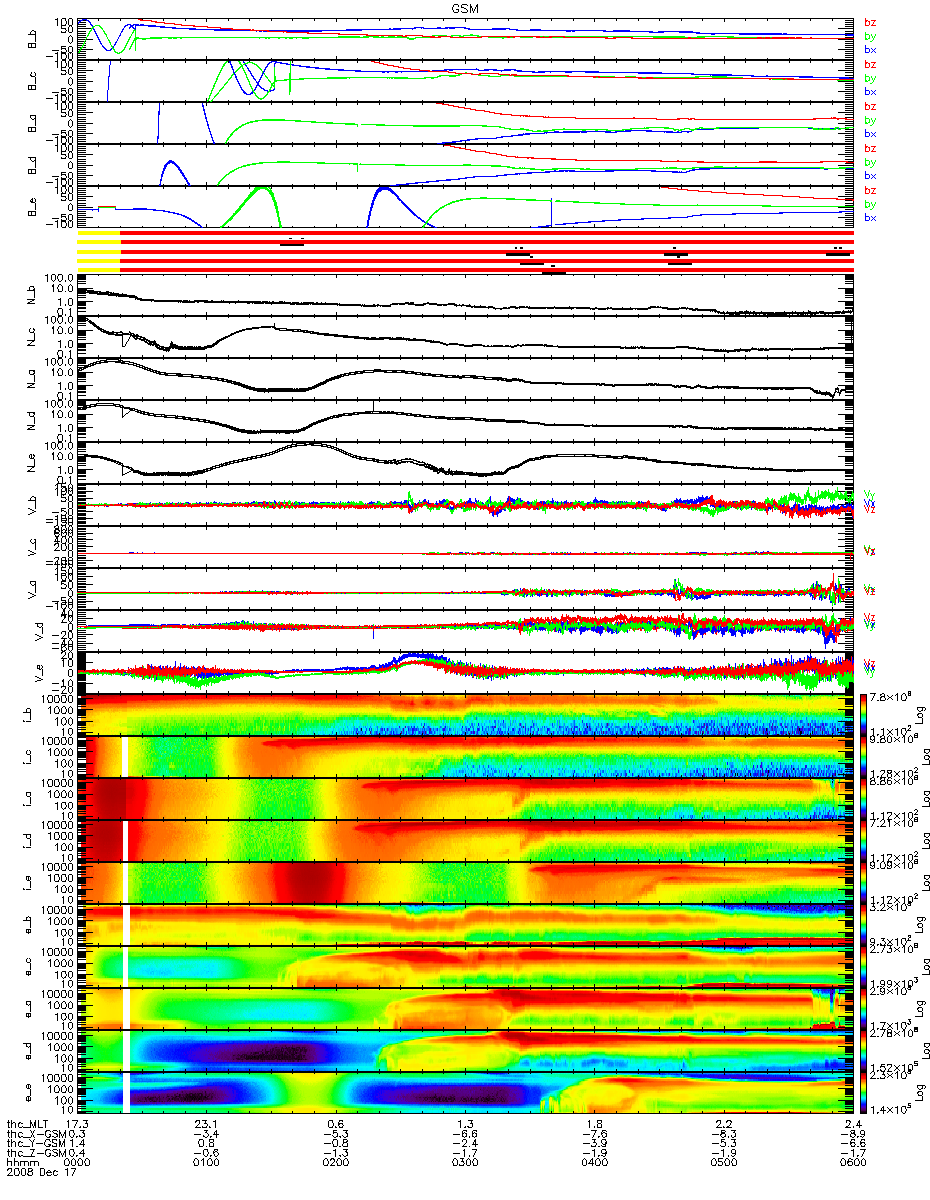The image size is (930, 1200).
Task: Pick the V_a velocity panel label
Action: tap(33, 589)
